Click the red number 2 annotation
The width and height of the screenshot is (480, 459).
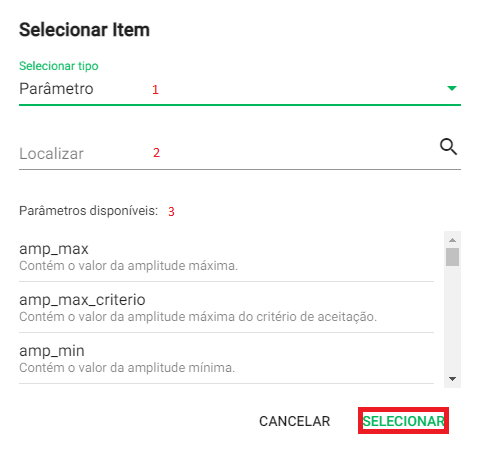click(156, 153)
